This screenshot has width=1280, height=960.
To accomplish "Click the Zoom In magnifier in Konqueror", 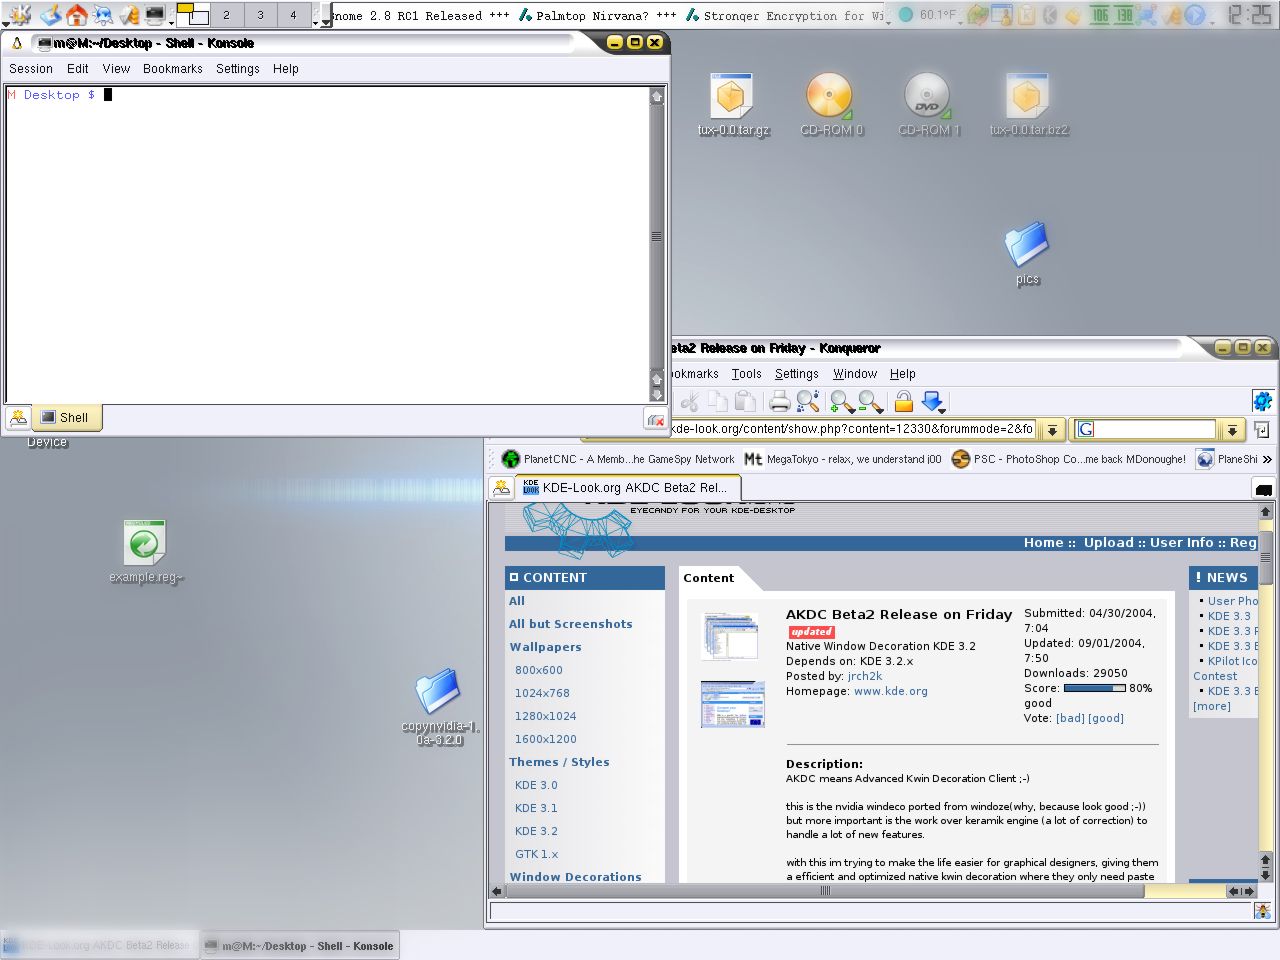I will tap(842, 402).
